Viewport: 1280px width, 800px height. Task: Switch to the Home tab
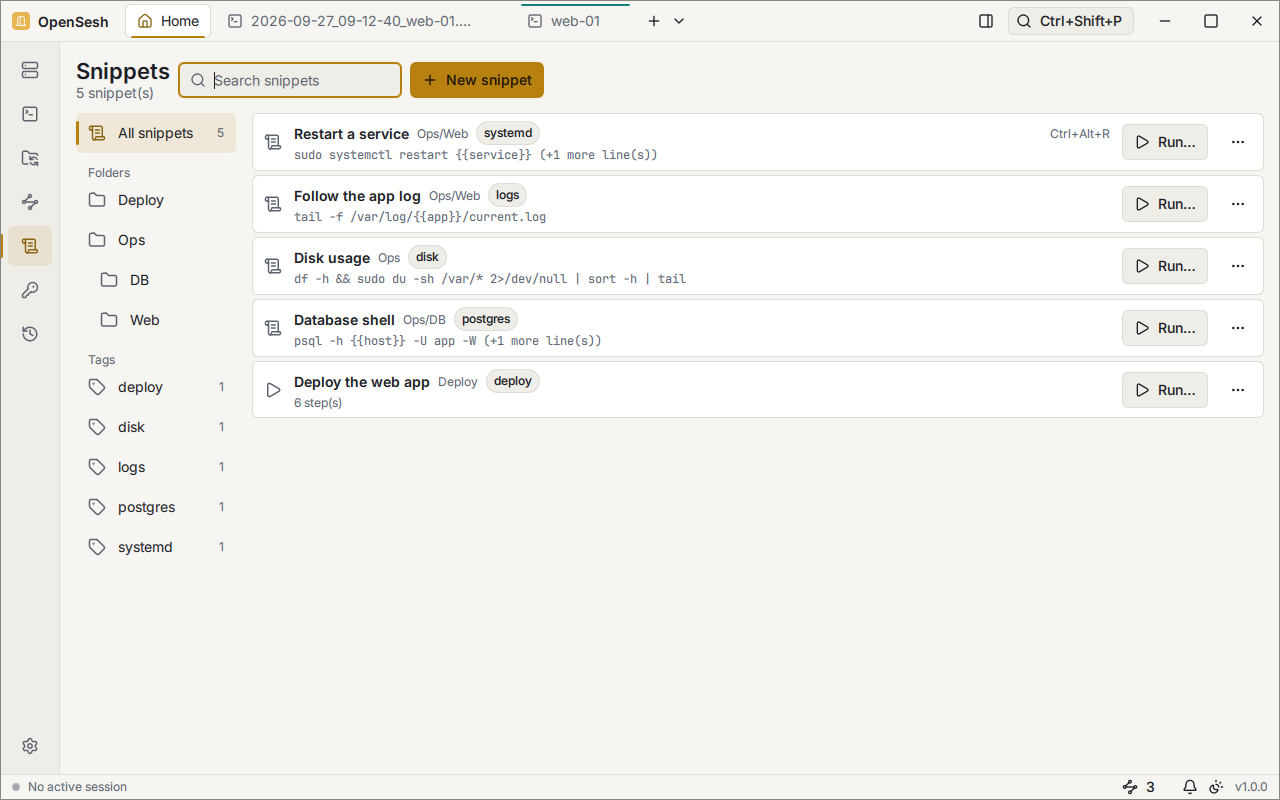click(x=168, y=21)
